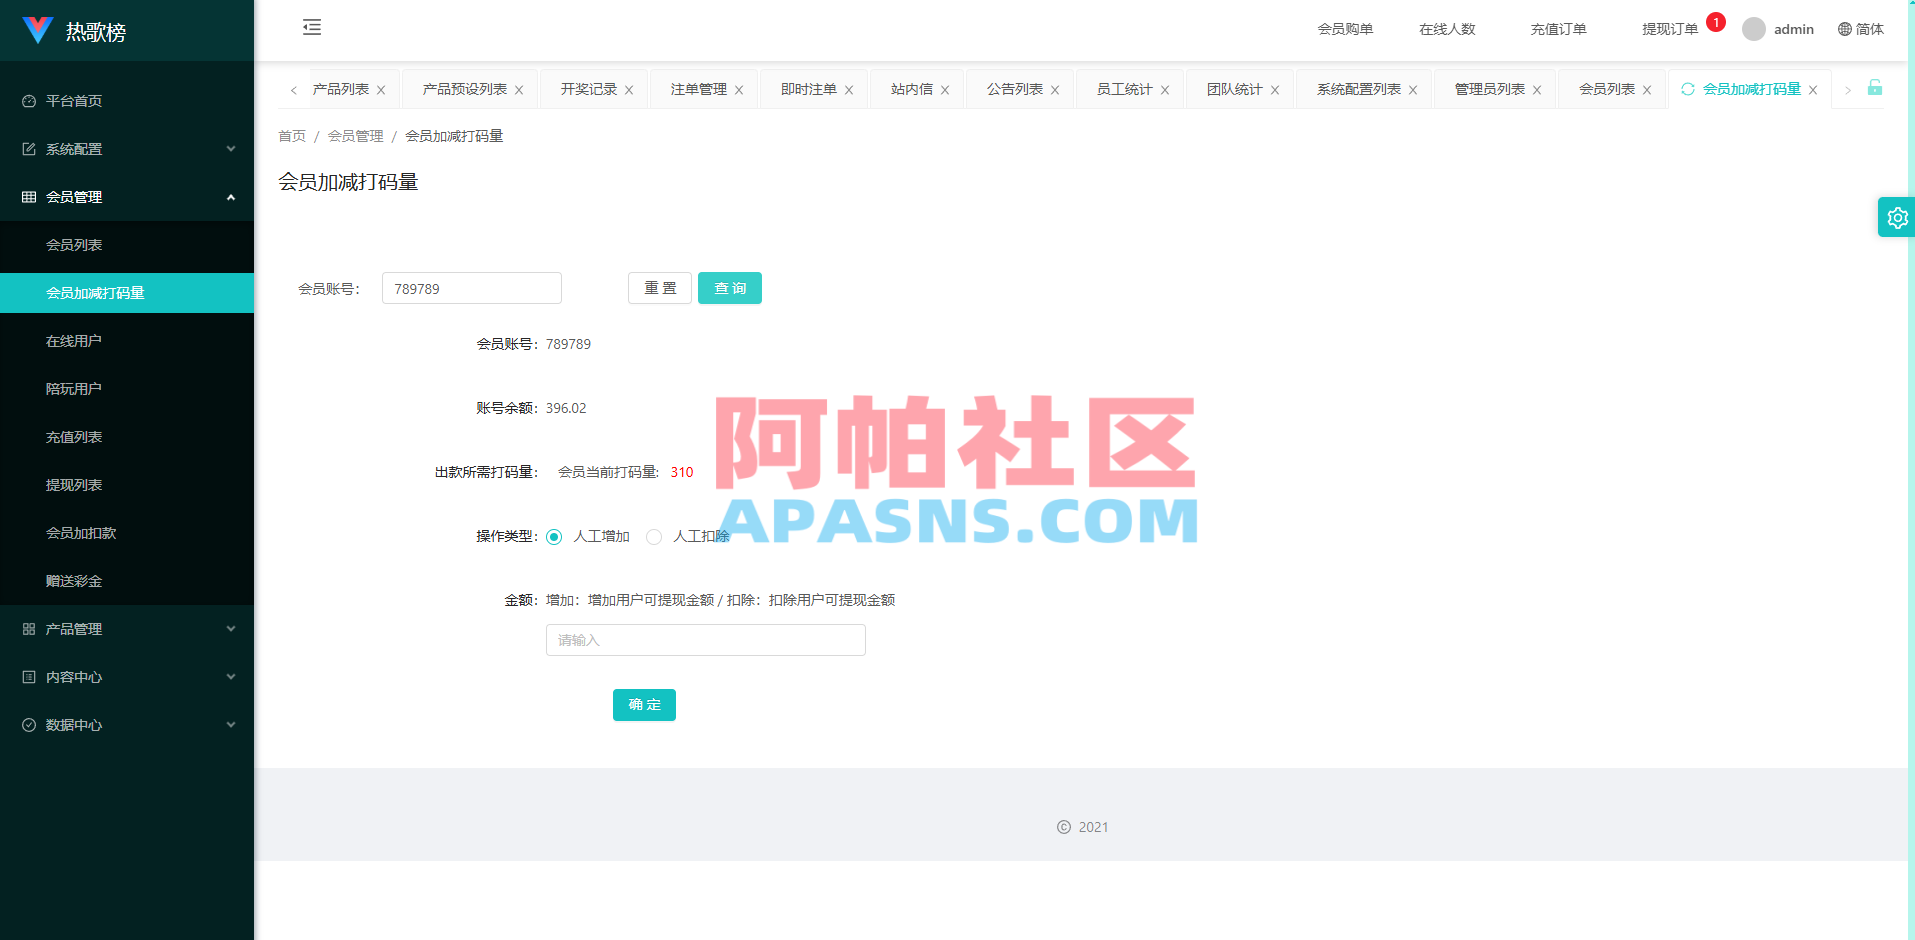Close the 即时注单 tab

(x=849, y=90)
